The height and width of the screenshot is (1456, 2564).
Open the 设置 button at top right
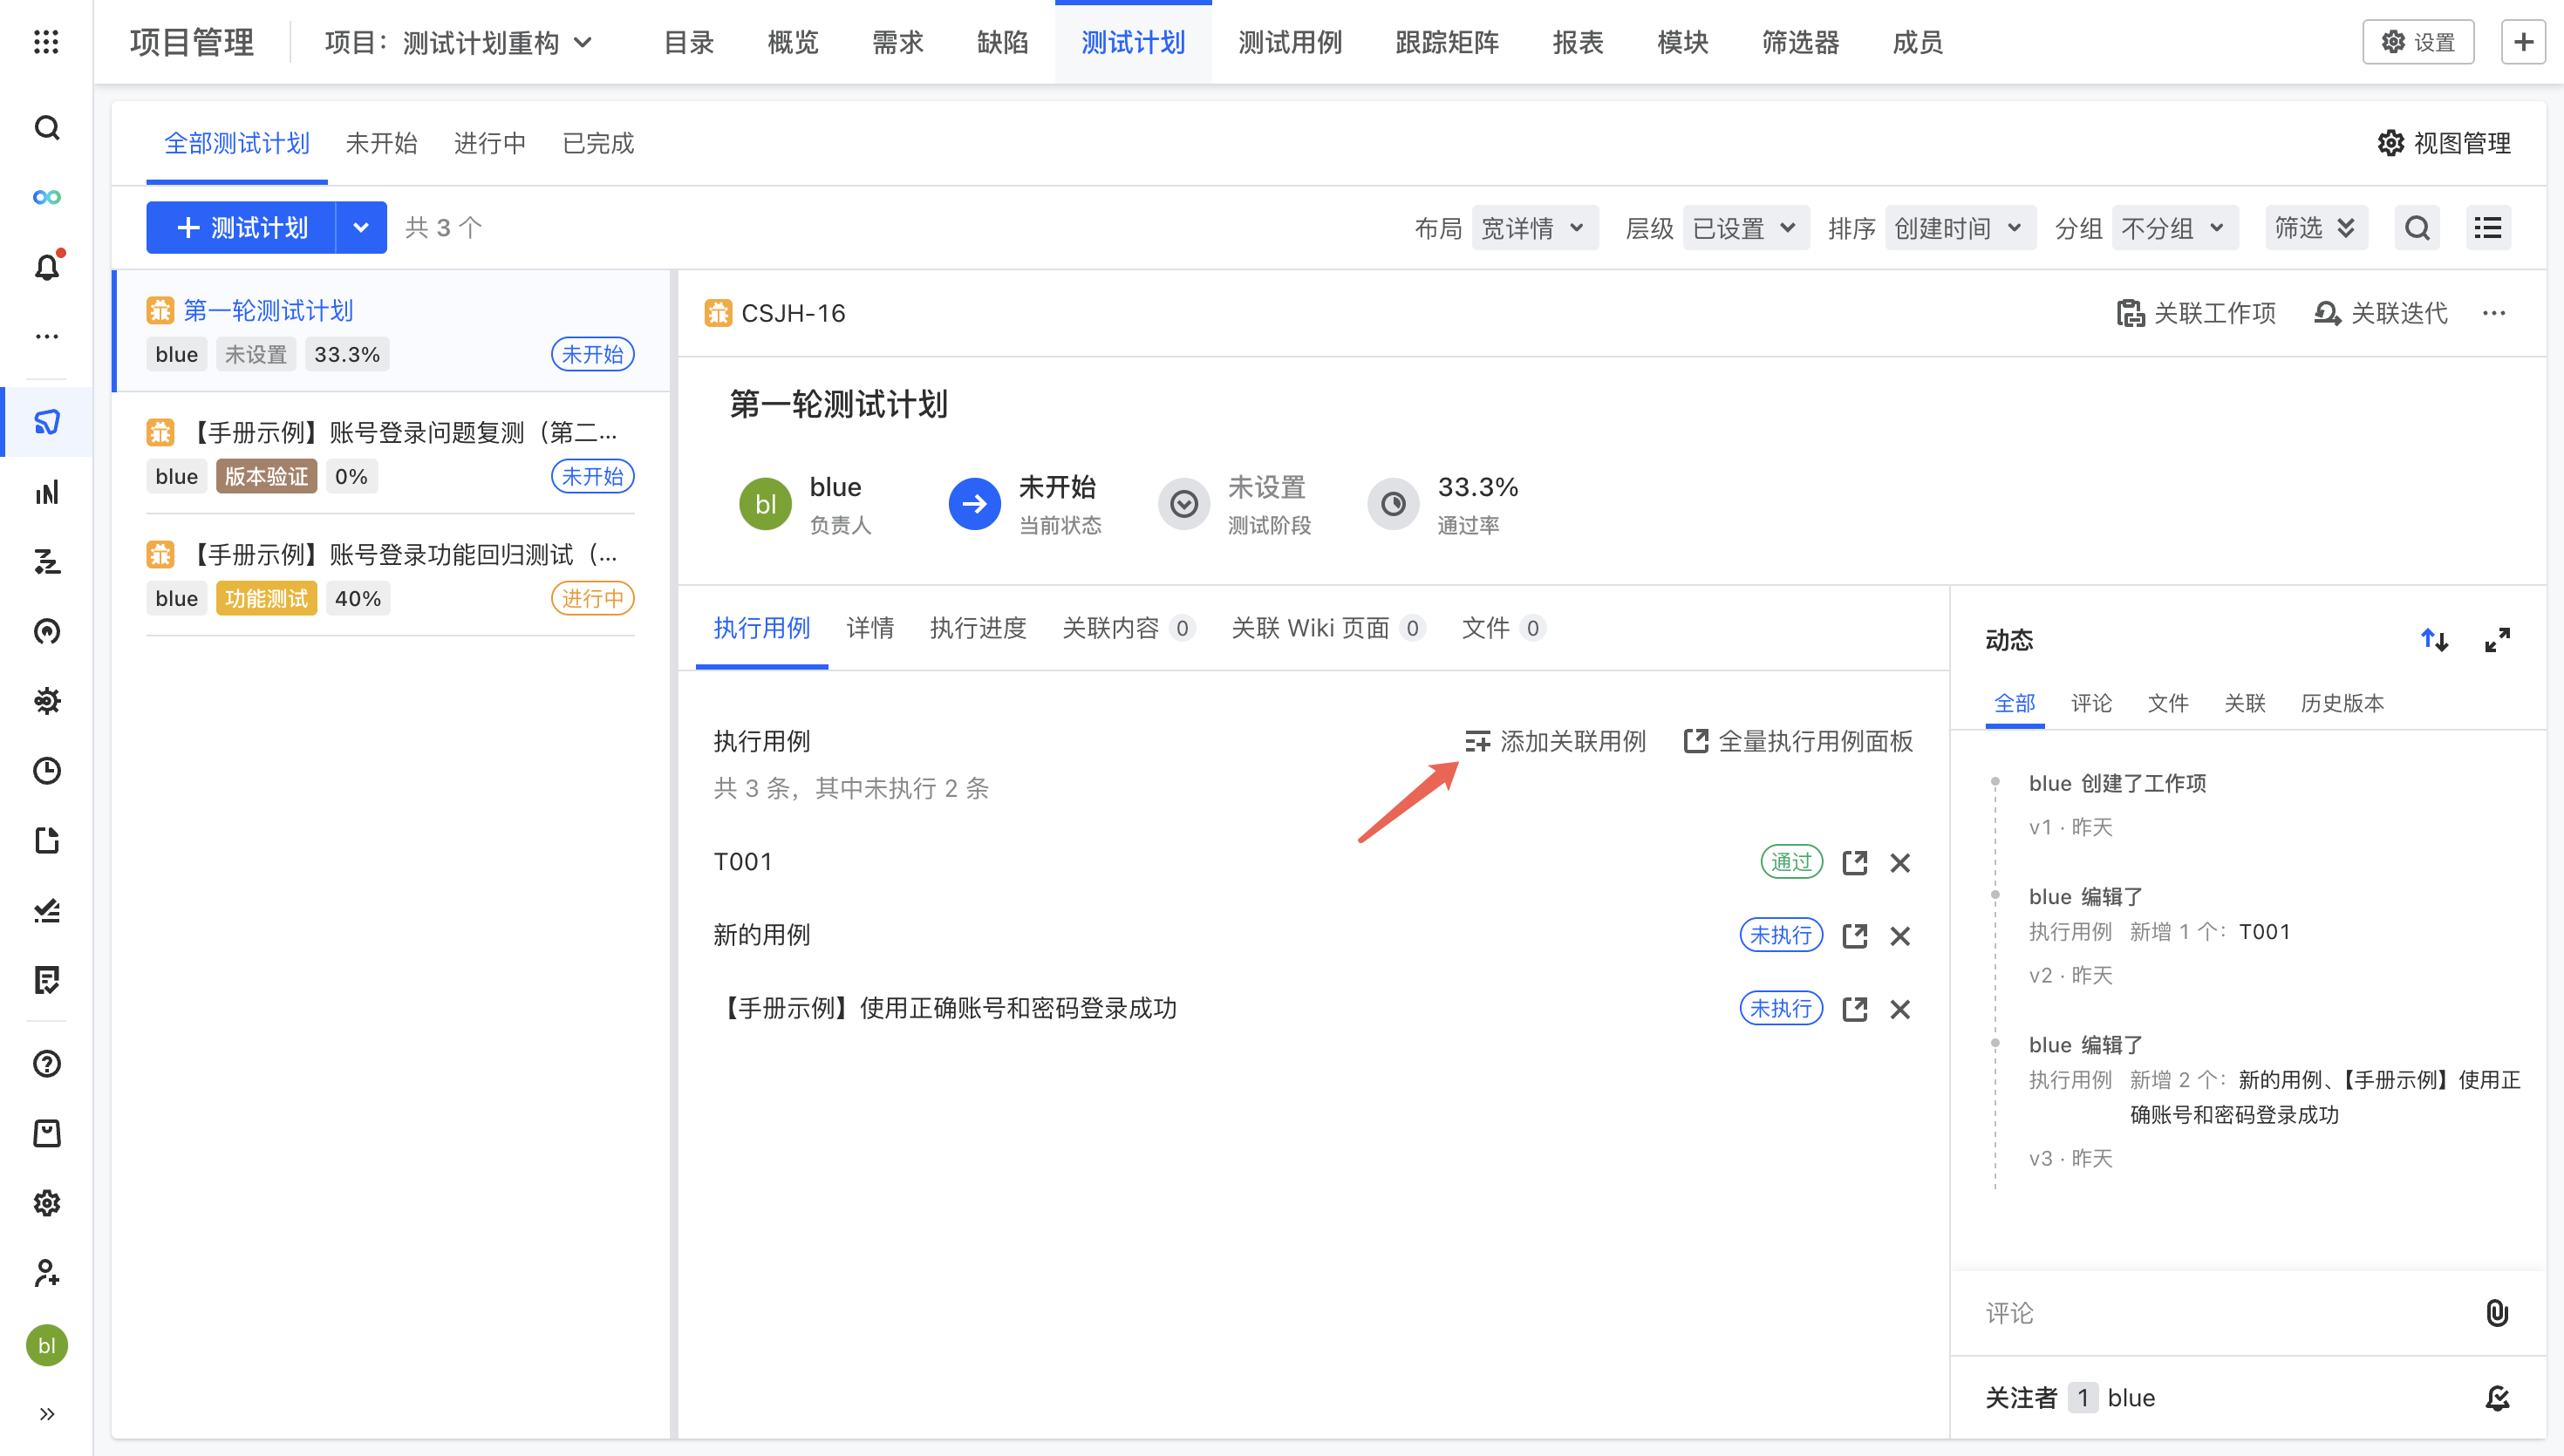(2418, 42)
